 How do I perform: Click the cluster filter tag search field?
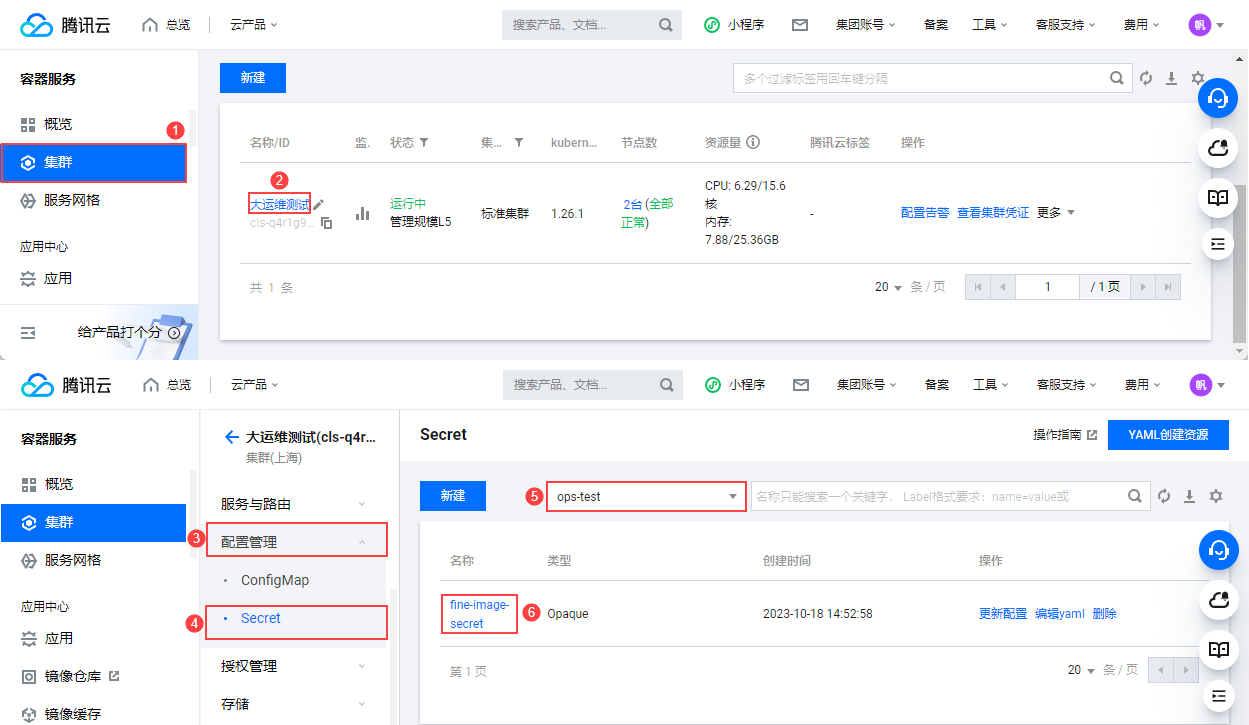point(920,78)
